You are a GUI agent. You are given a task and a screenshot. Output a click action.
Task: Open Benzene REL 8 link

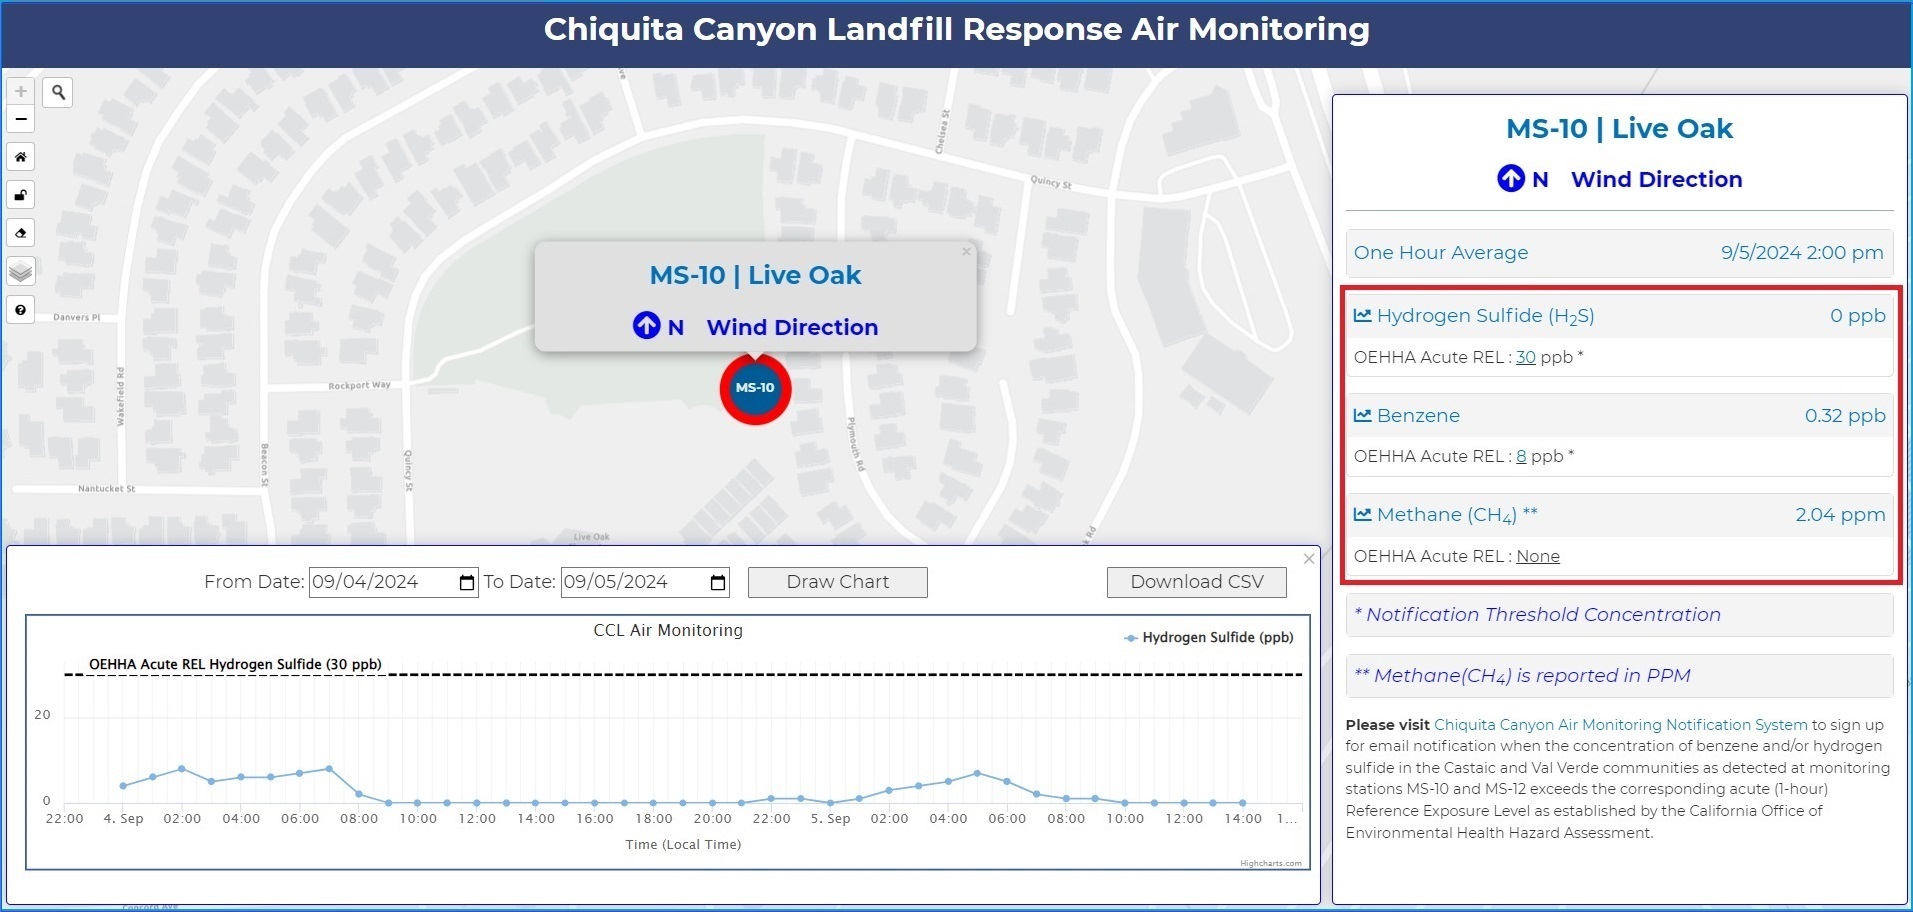[1521, 456]
